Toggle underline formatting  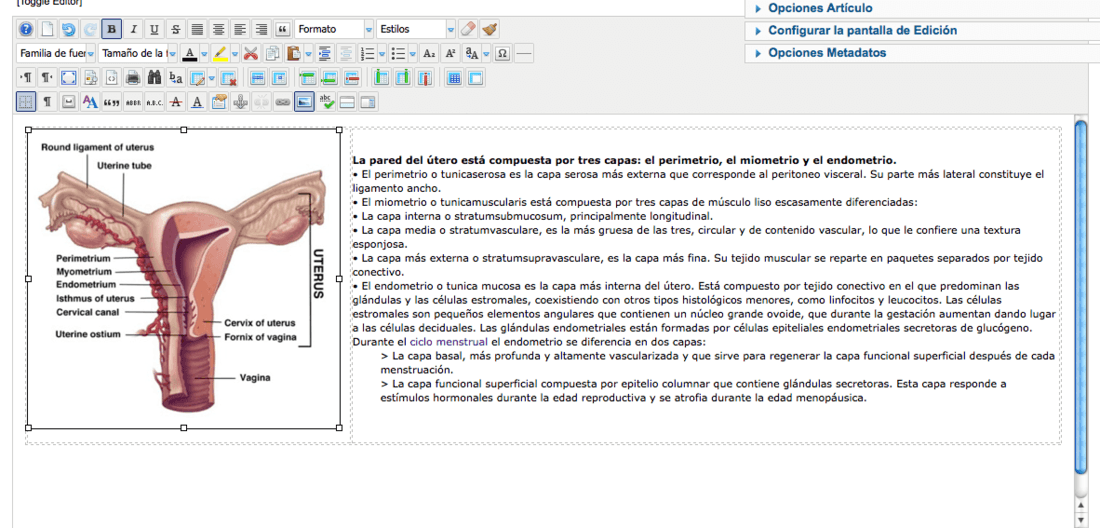coord(154,29)
